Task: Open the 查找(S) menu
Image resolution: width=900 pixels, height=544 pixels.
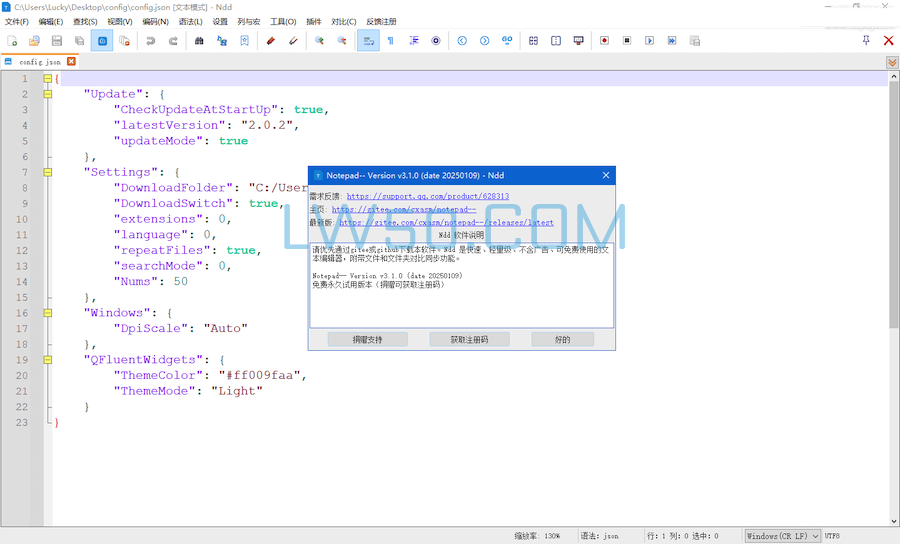Action: coord(85,22)
